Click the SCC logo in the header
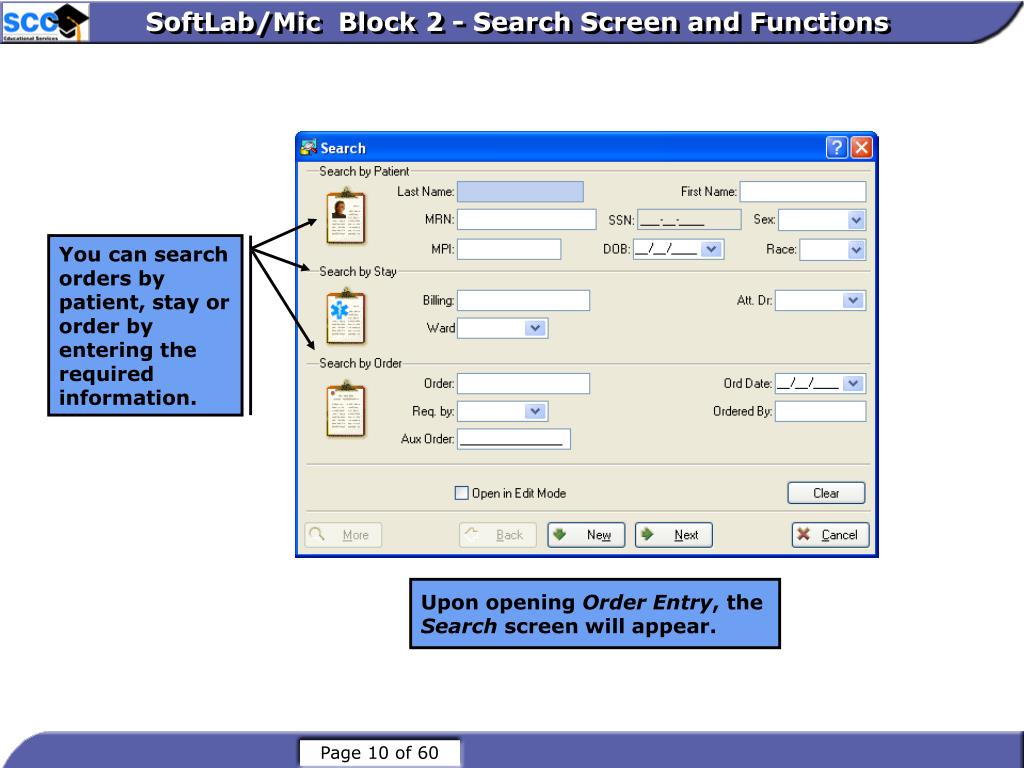The height and width of the screenshot is (768, 1024). pos(45,22)
